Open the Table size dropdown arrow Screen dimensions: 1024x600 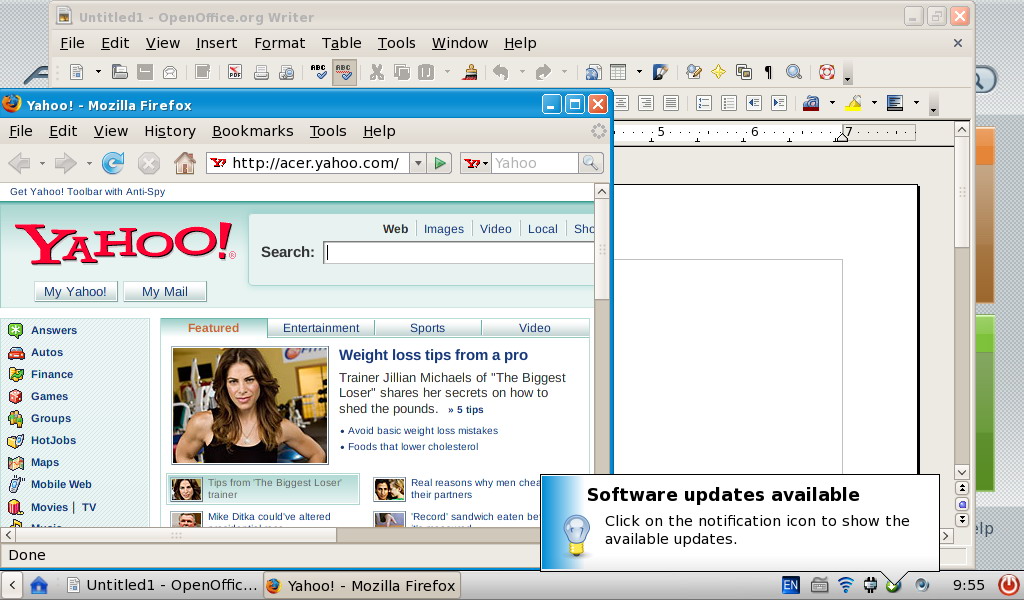639,72
